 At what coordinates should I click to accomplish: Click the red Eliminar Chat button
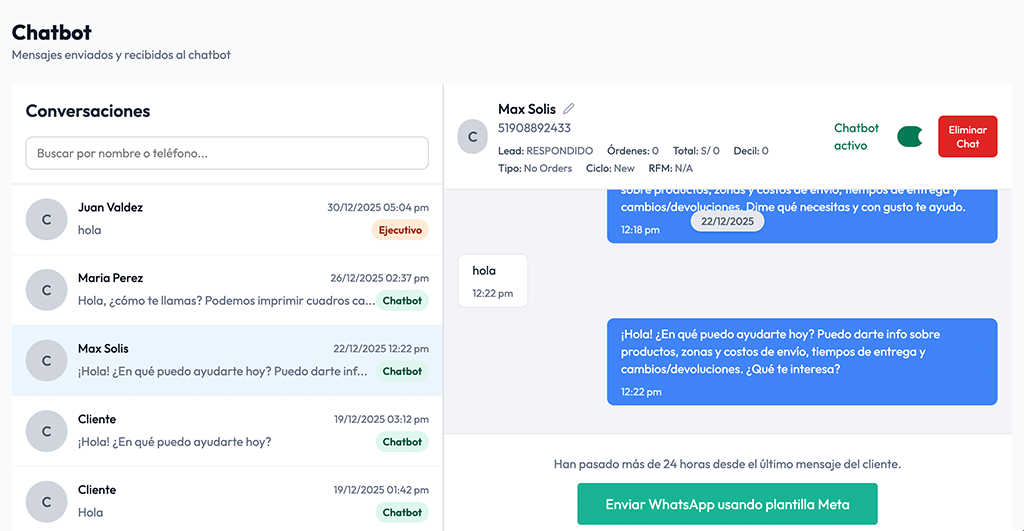click(967, 137)
